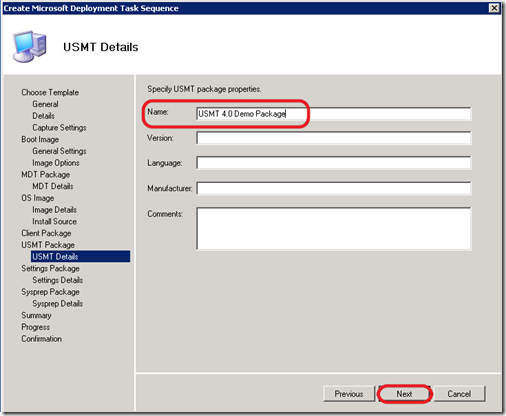Click the 'Manufacturer:' label
Screen dimensions: 506x416
click(x=170, y=188)
